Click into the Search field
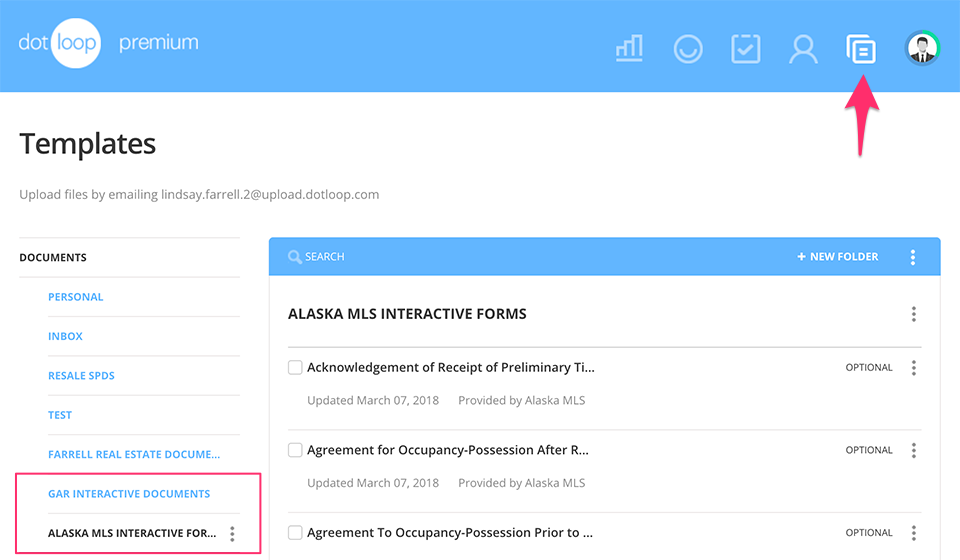Image resolution: width=960 pixels, height=560 pixels. [x=500, y=257]
